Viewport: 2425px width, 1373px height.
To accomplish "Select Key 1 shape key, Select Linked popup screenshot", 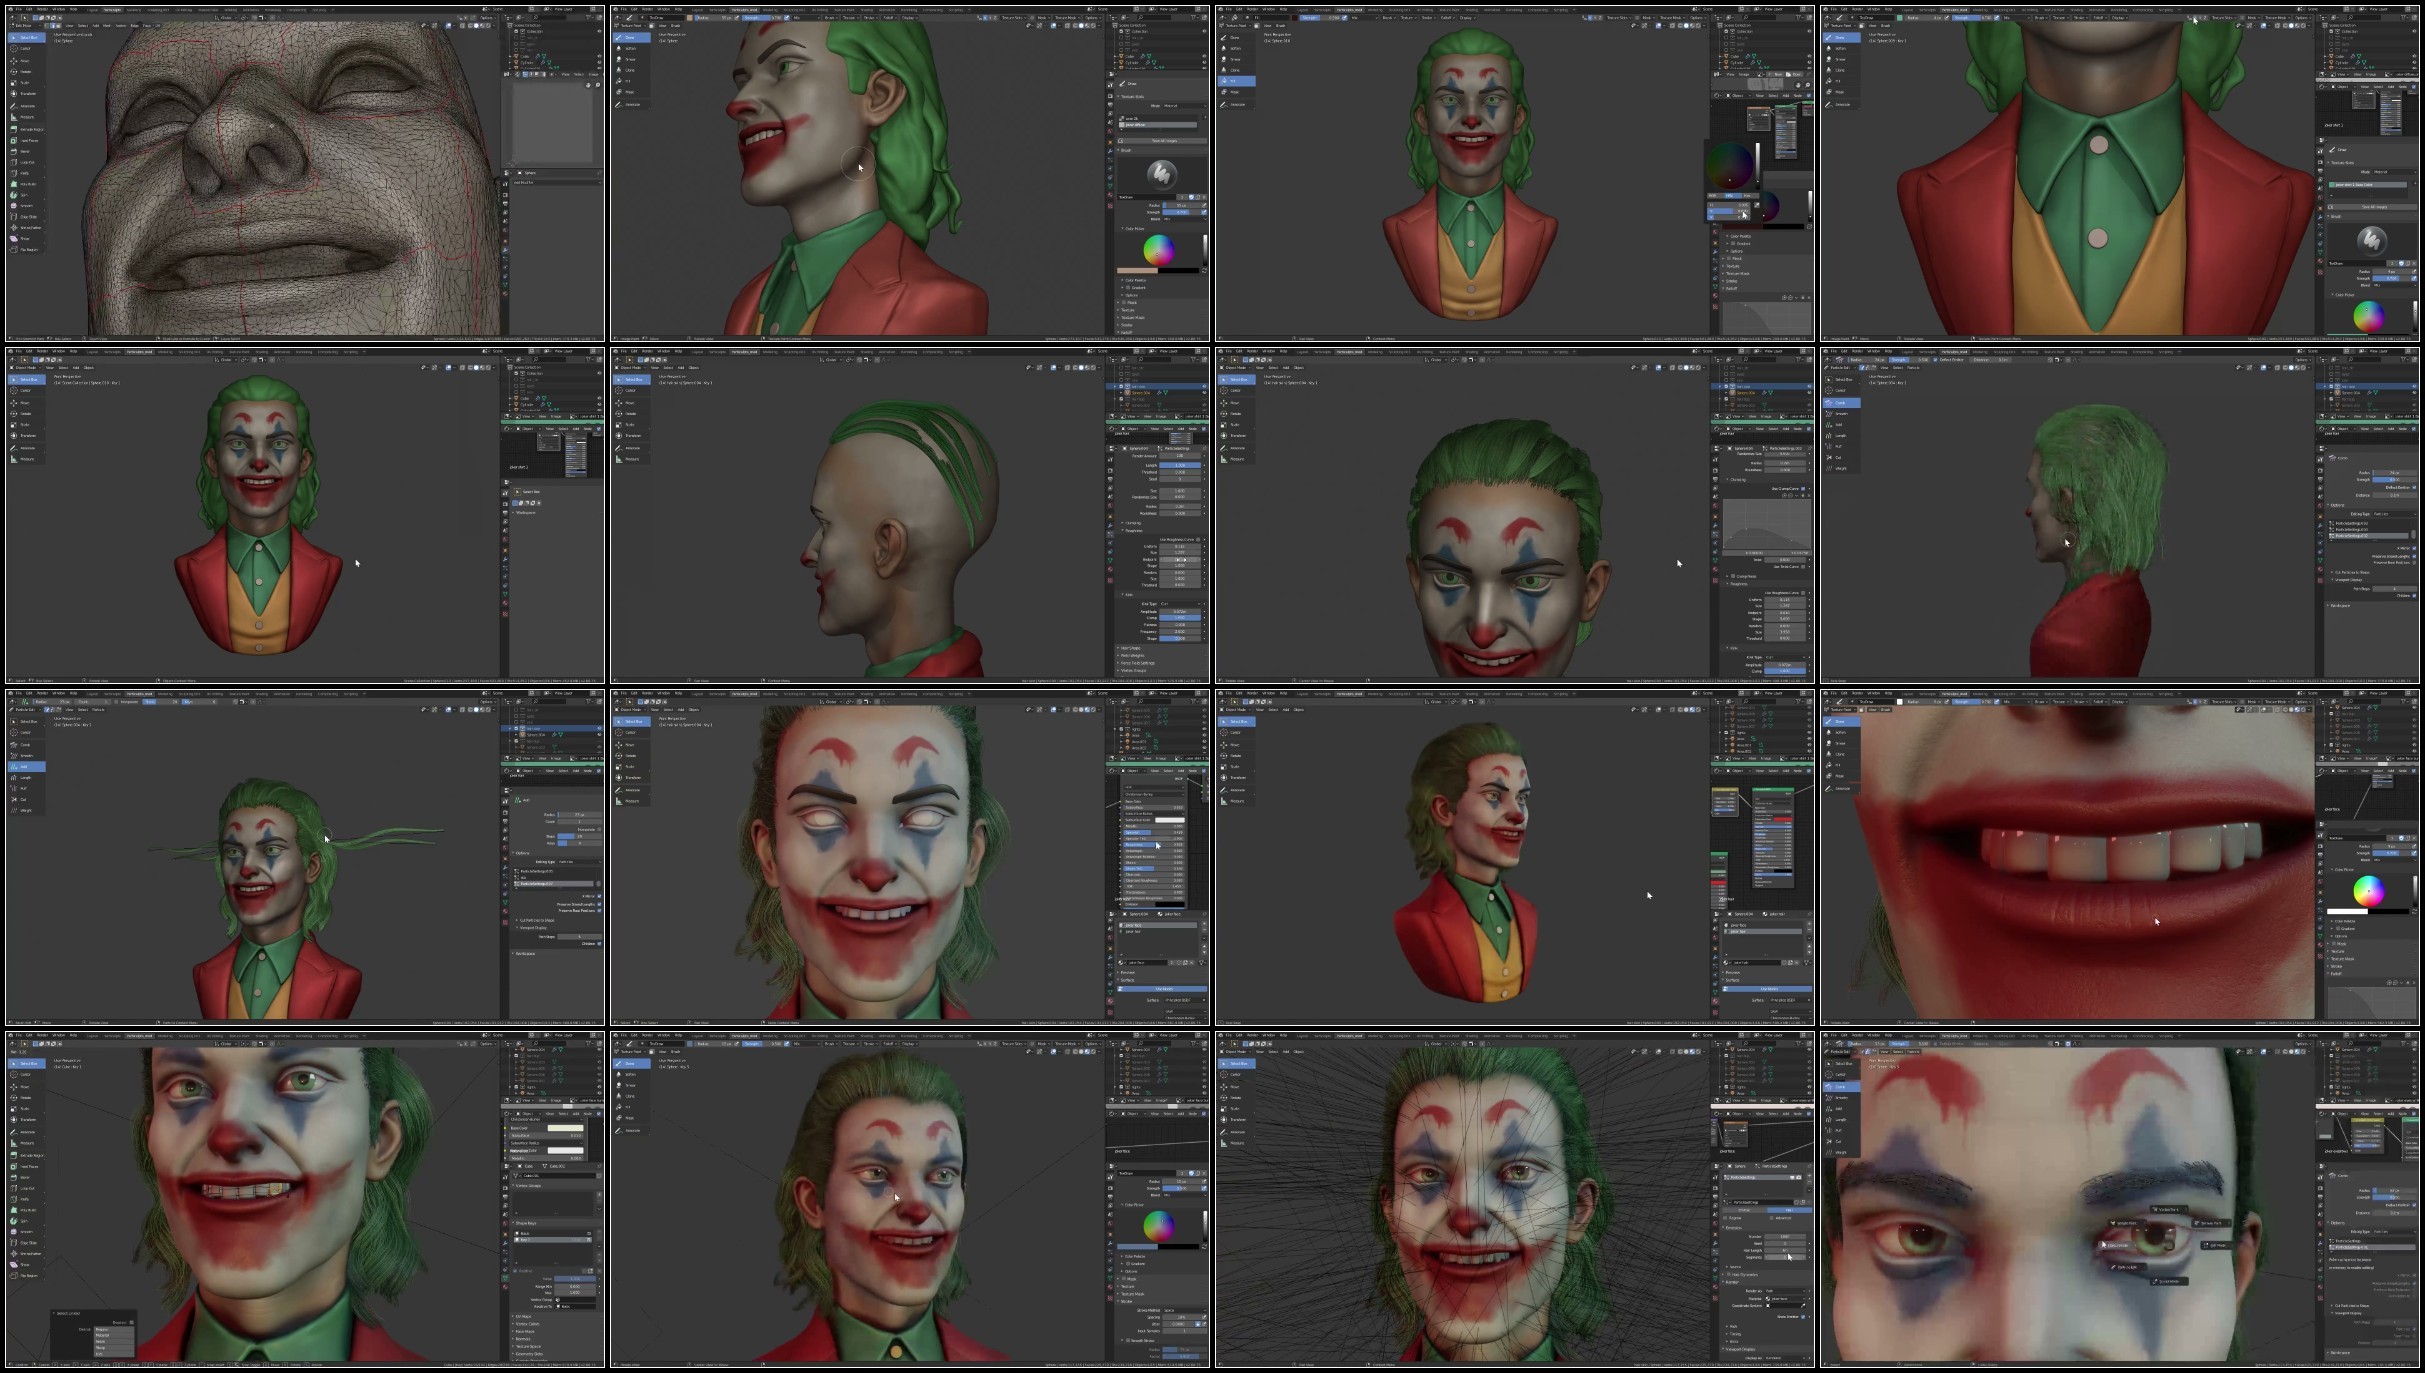I will [551, 1240].
